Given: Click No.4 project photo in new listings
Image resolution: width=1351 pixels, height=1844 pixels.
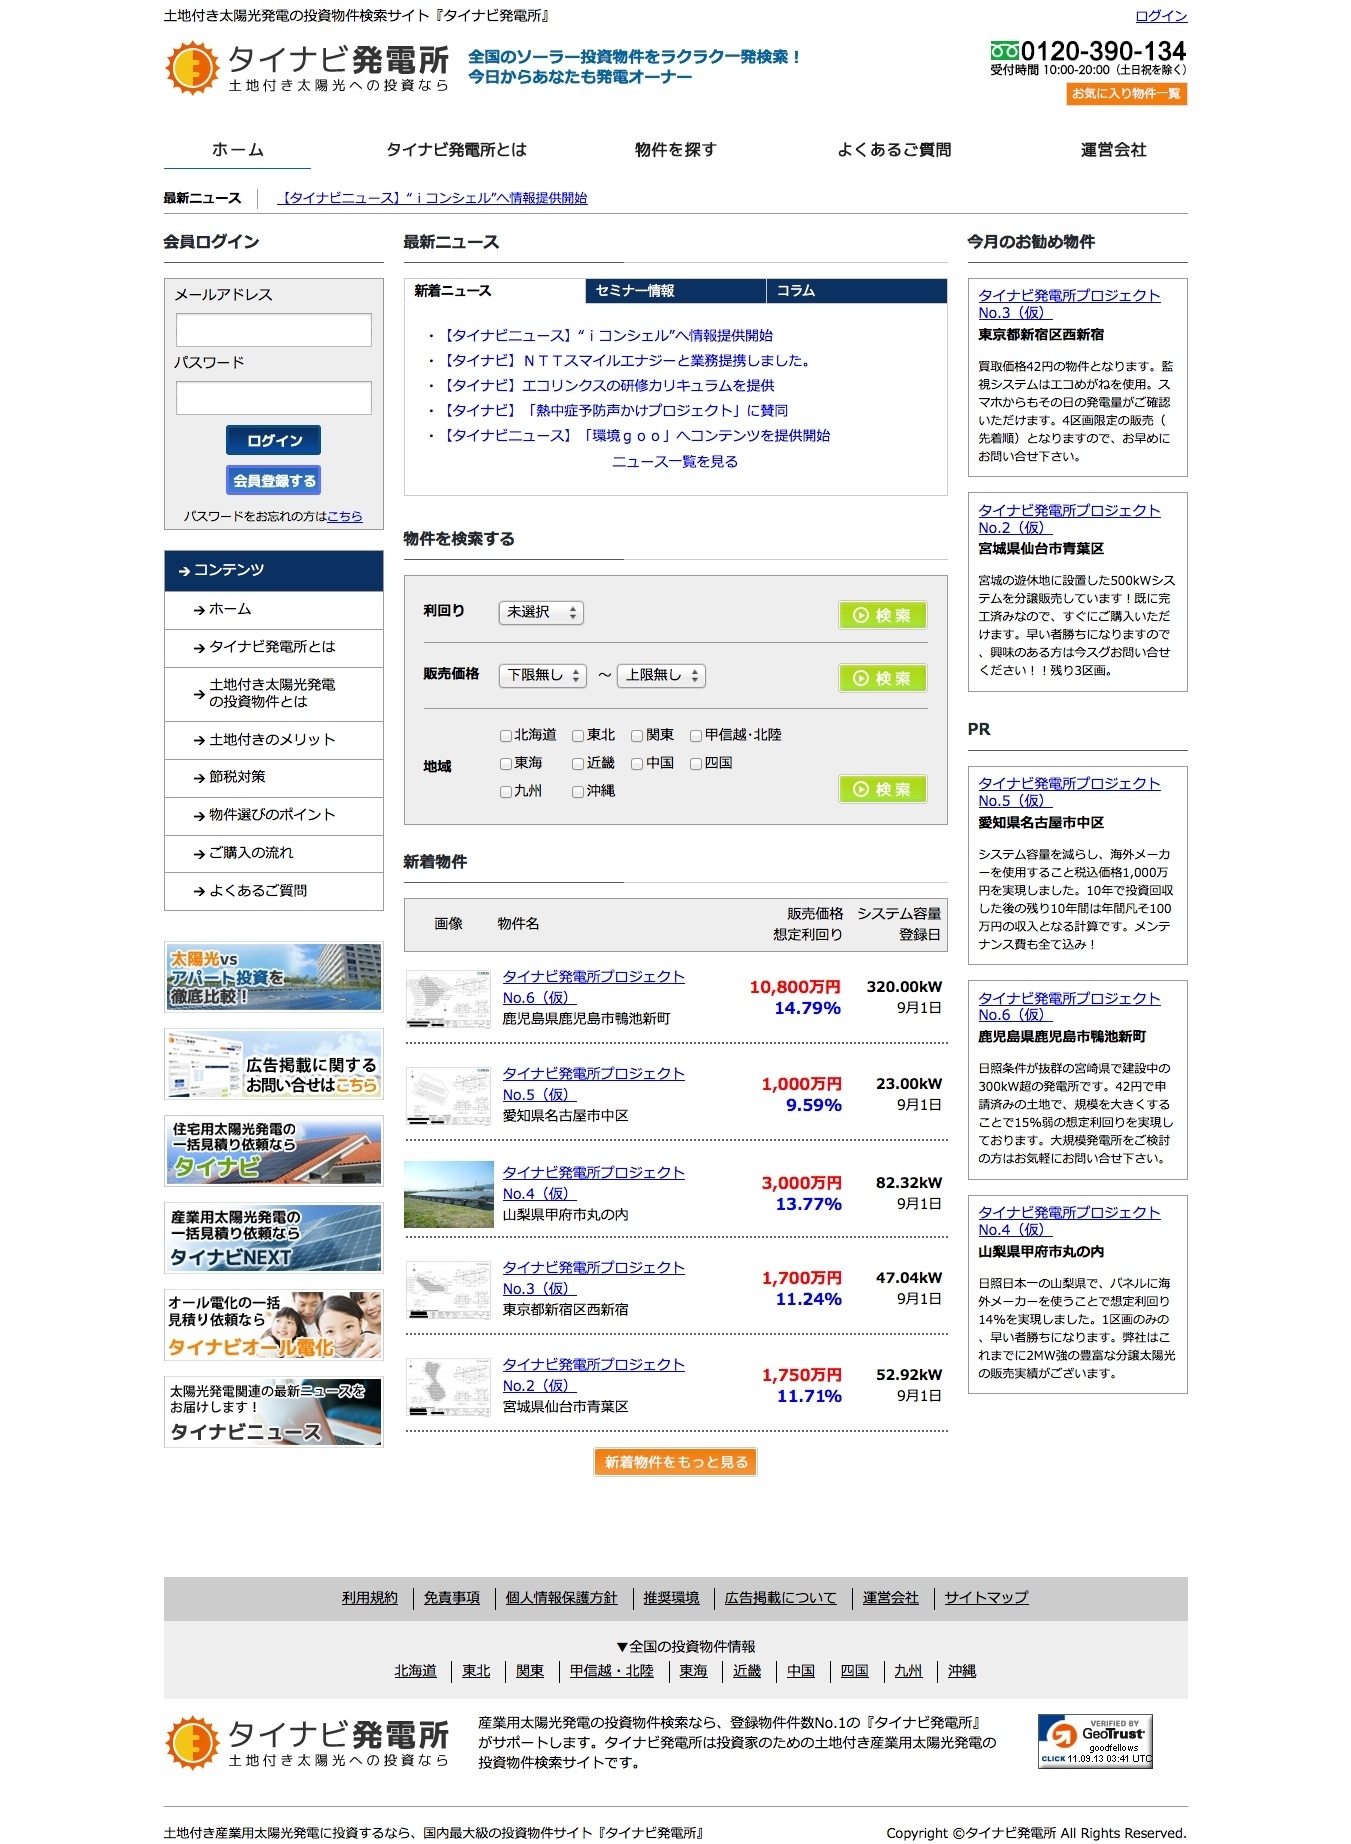Looking at the screenshot, I should (x=449, y=1194).
